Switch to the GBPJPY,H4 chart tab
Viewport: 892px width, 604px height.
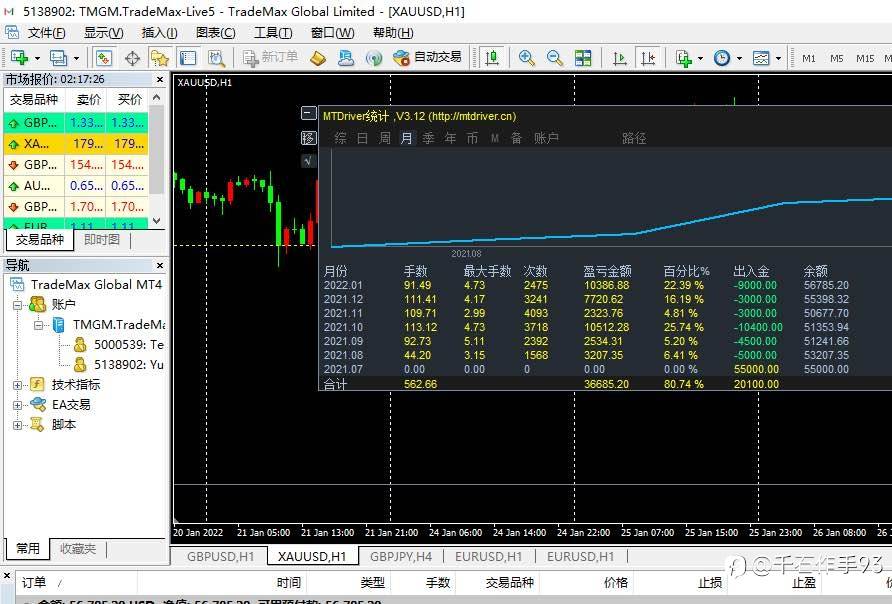pyautogui.click(x=401, y=557)
